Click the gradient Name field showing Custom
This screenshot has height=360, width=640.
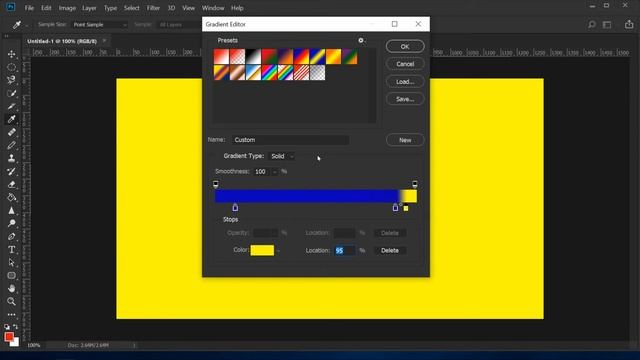coord(291,140)
